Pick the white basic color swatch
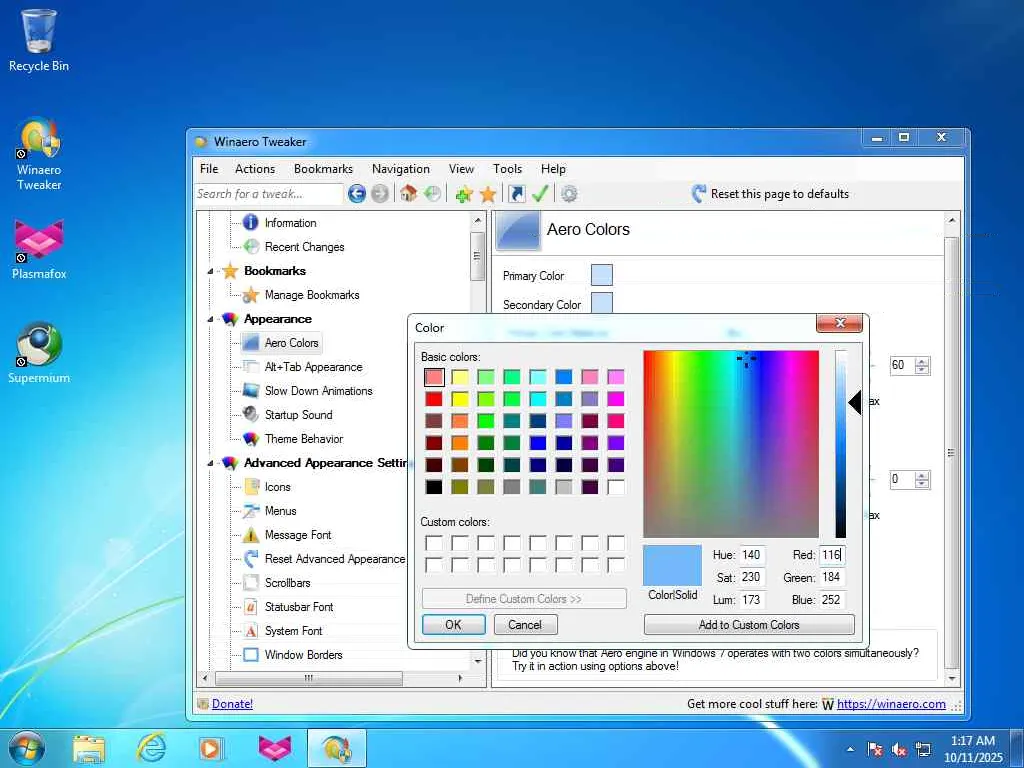 coord(616,487)
